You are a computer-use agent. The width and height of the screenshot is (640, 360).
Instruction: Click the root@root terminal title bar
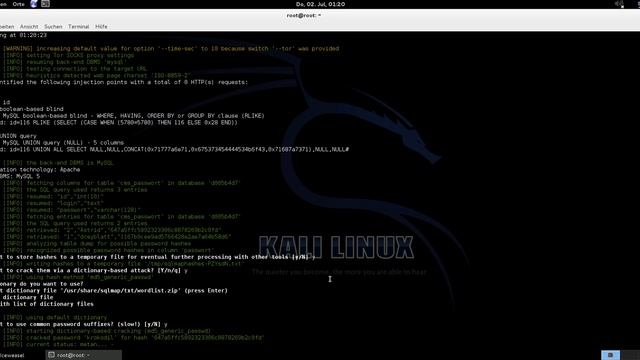pyautogui.click(x=304, y=16)
